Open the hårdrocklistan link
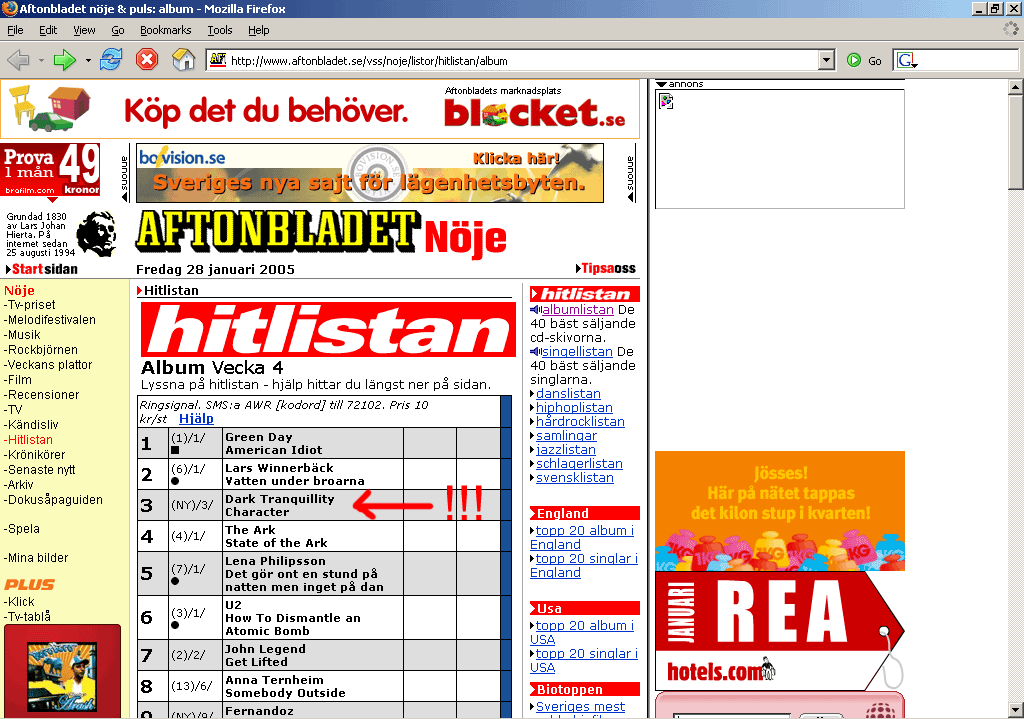The width and height of the screenshot is (1024, 719). pyautogui.click(x=581, y=421)
